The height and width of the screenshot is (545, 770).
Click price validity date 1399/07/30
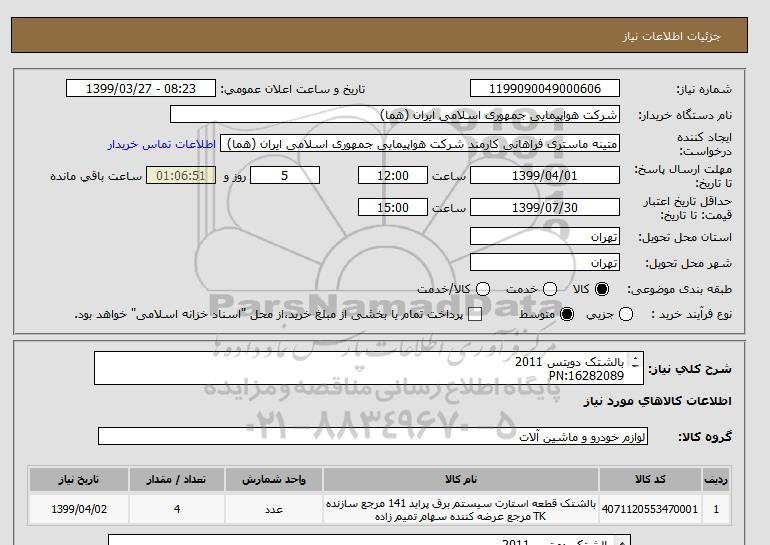coord(545,207)
